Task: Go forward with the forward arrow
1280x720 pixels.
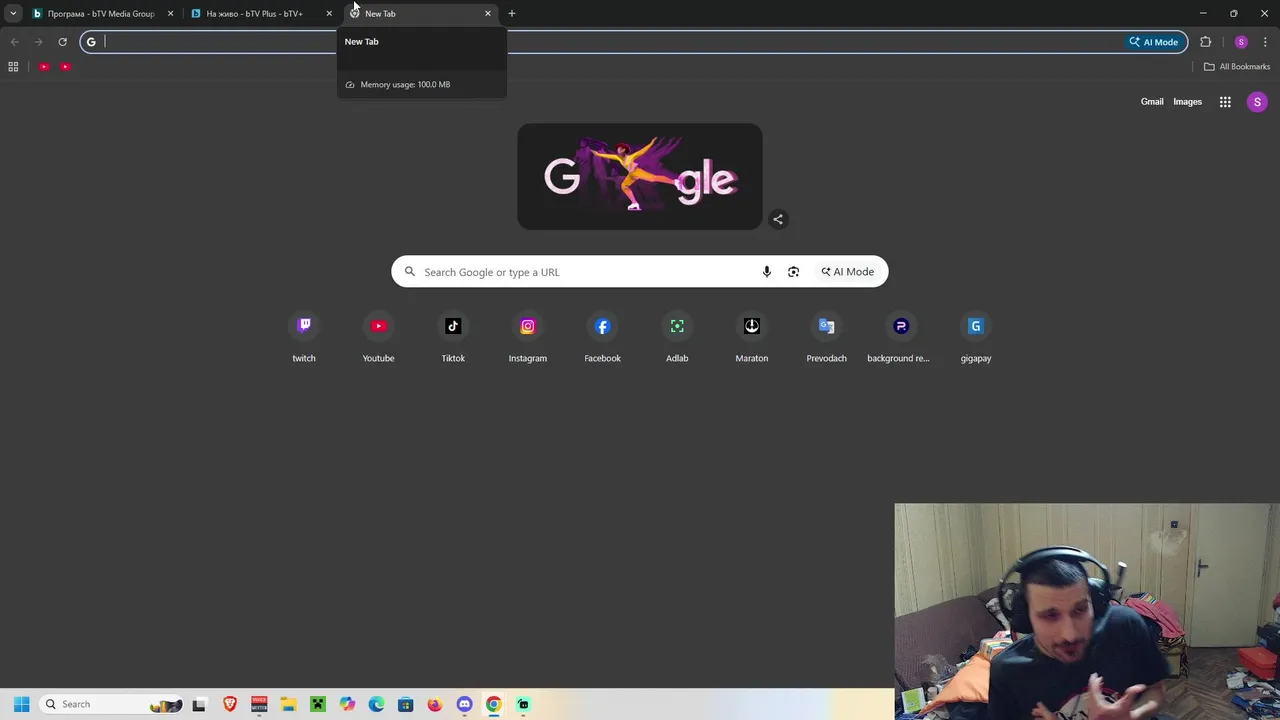Action: (x=38, y=42)
